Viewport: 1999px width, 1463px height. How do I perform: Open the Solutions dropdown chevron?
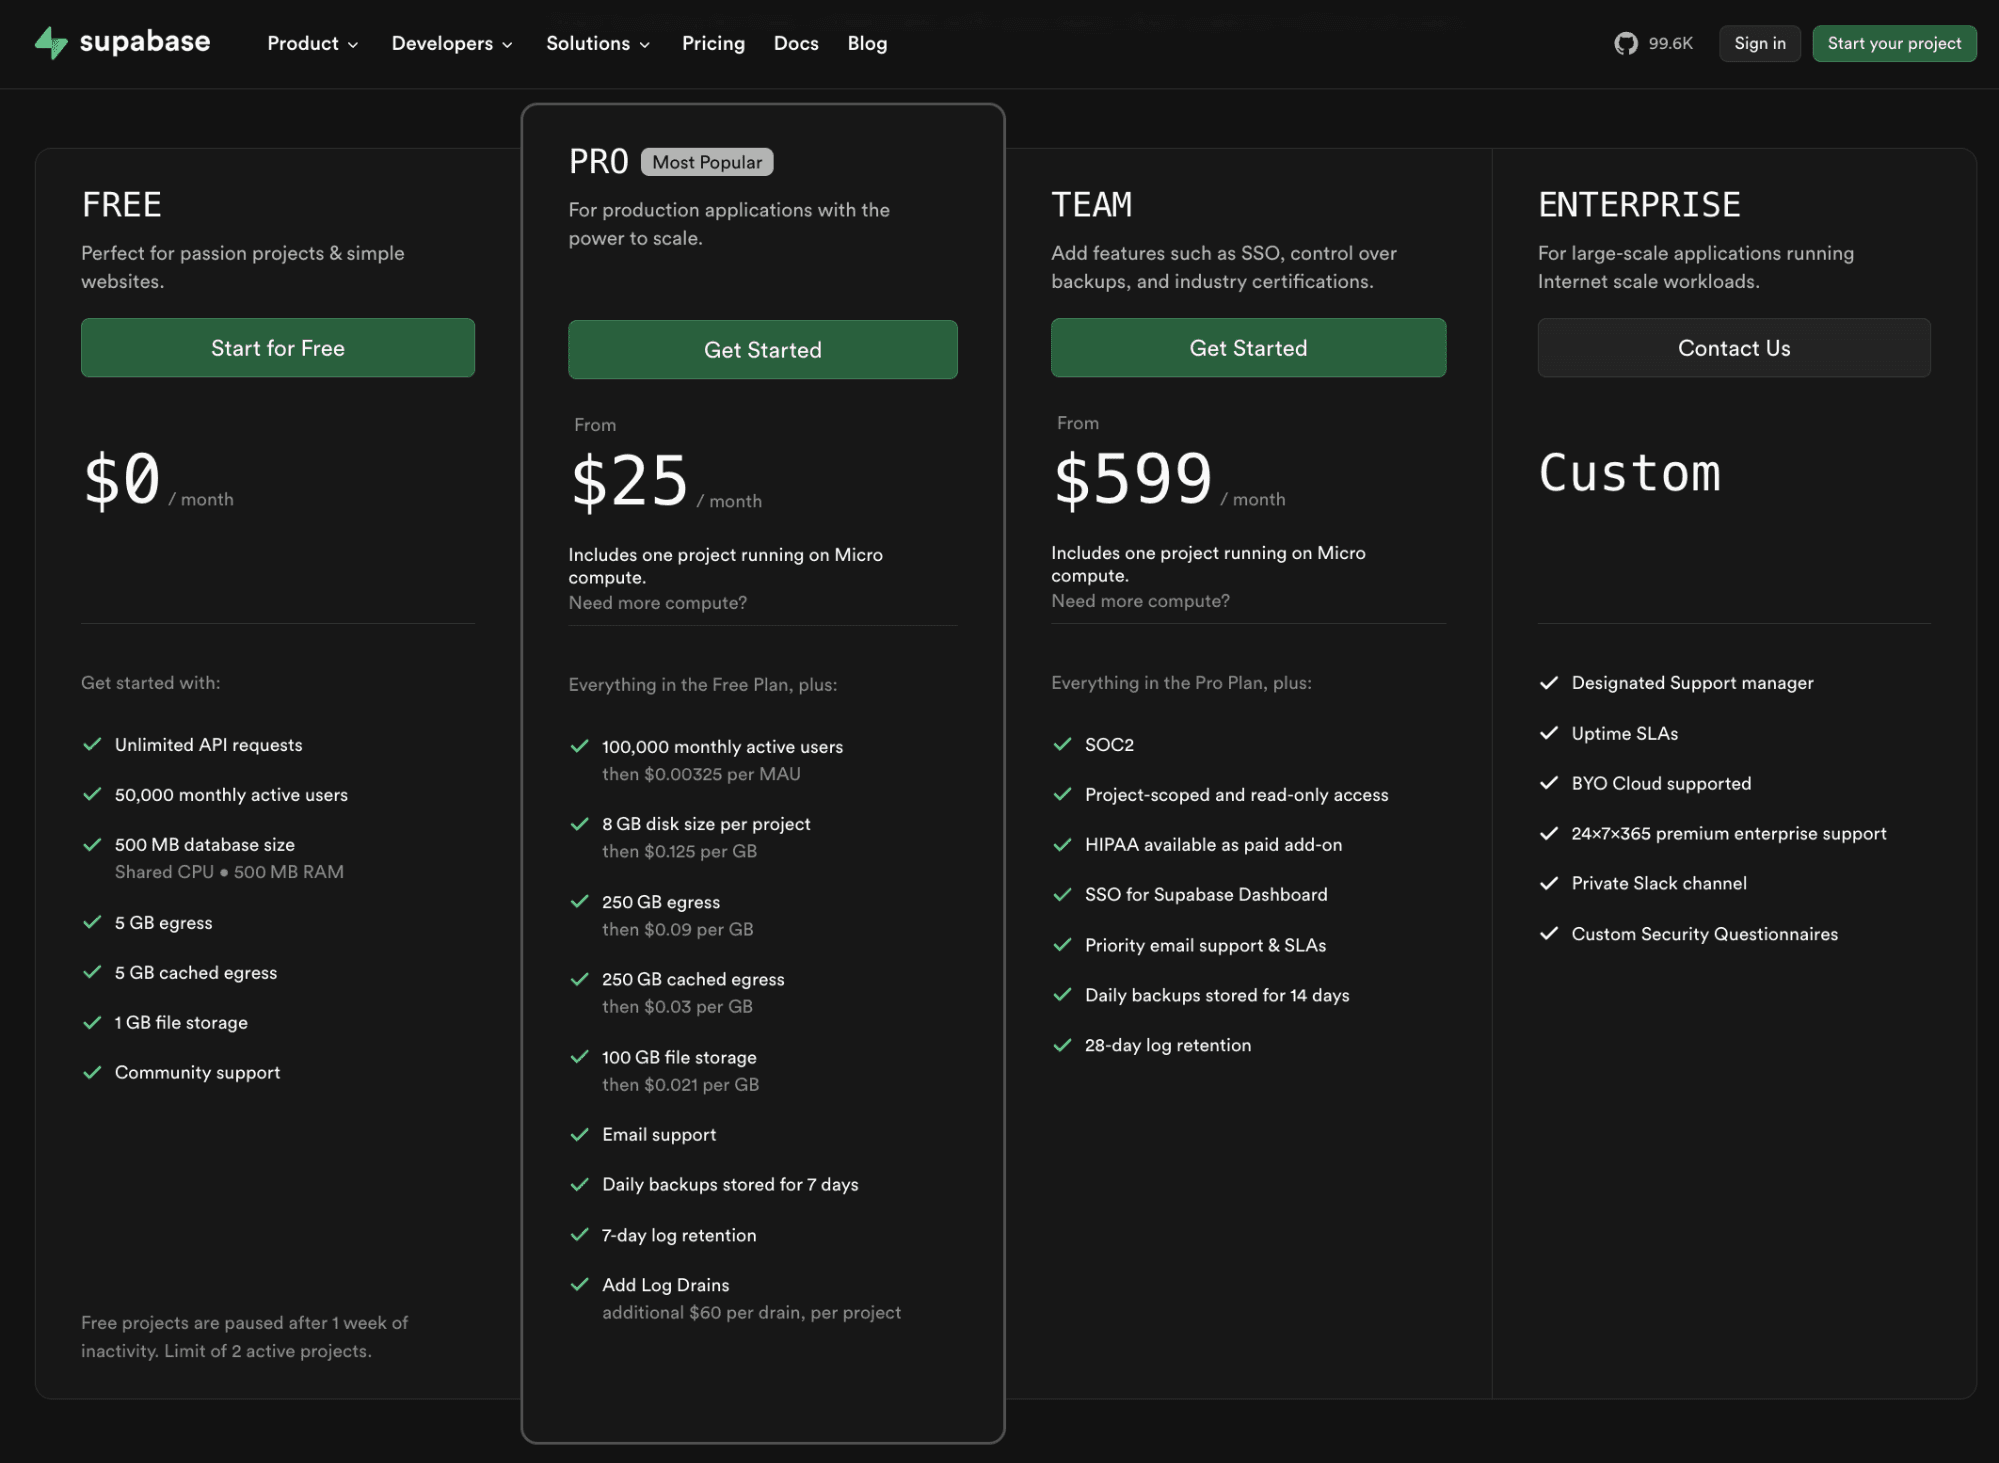click(x=645, y=44)
